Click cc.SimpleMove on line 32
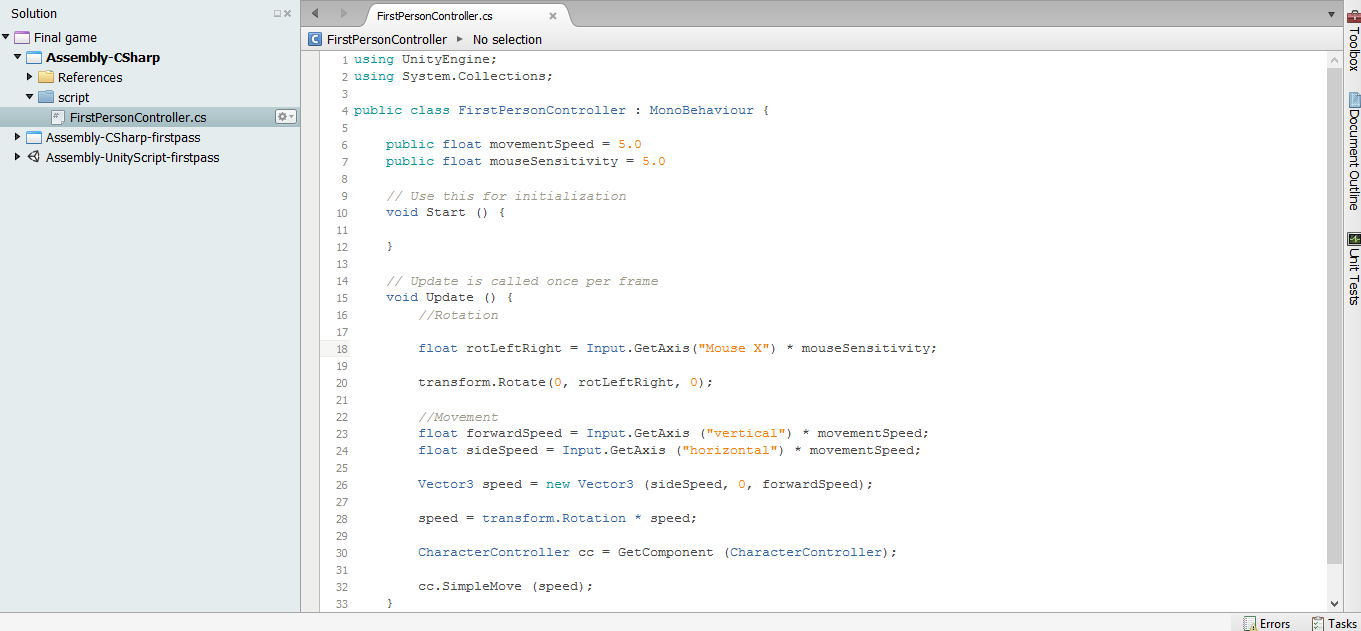This screenshot has width=1361, height=631. [470, 586]
